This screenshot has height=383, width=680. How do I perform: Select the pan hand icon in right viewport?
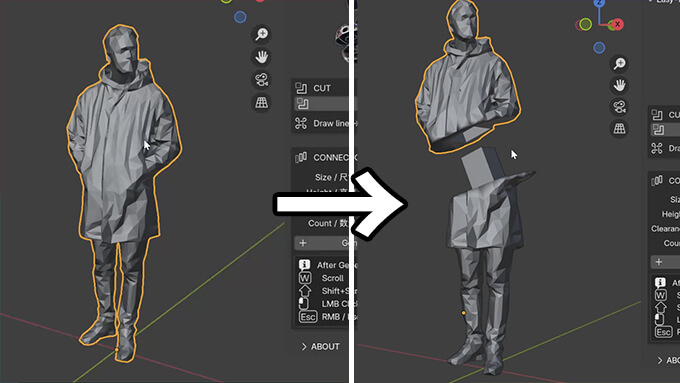point(619,85)
